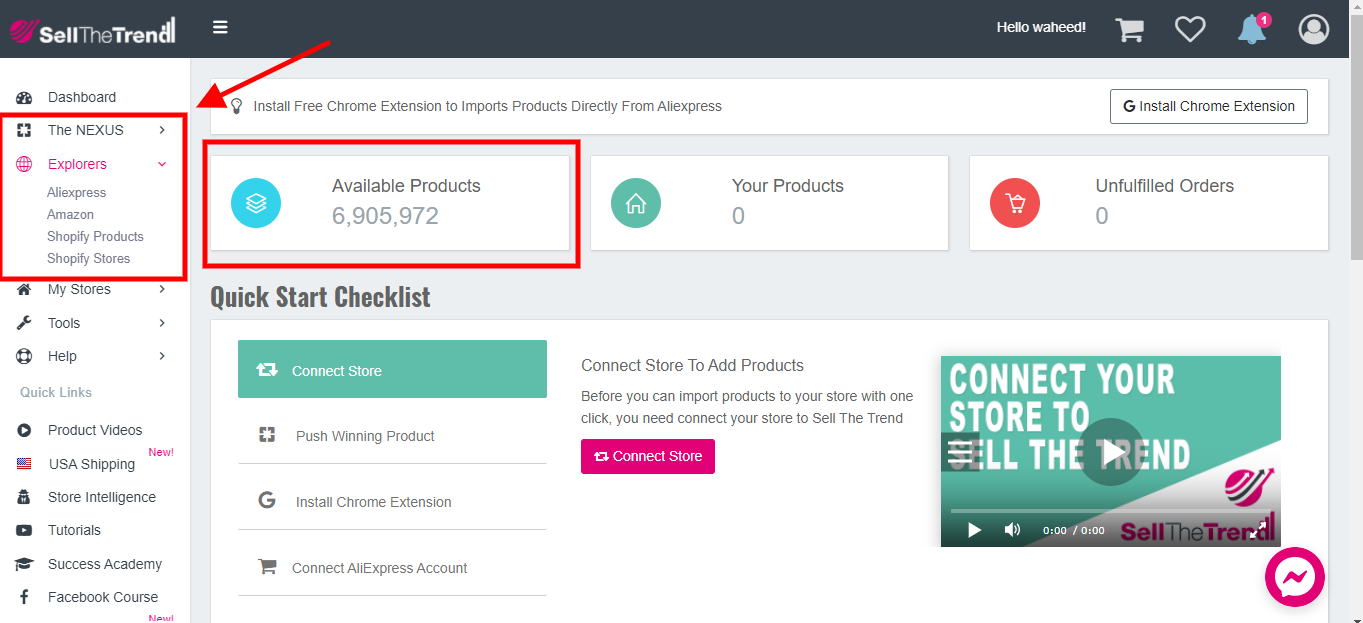The height and width of the screenshot is (623, 1363).
Task: Click the Available Products stack icon
Action: click(256, 203)
